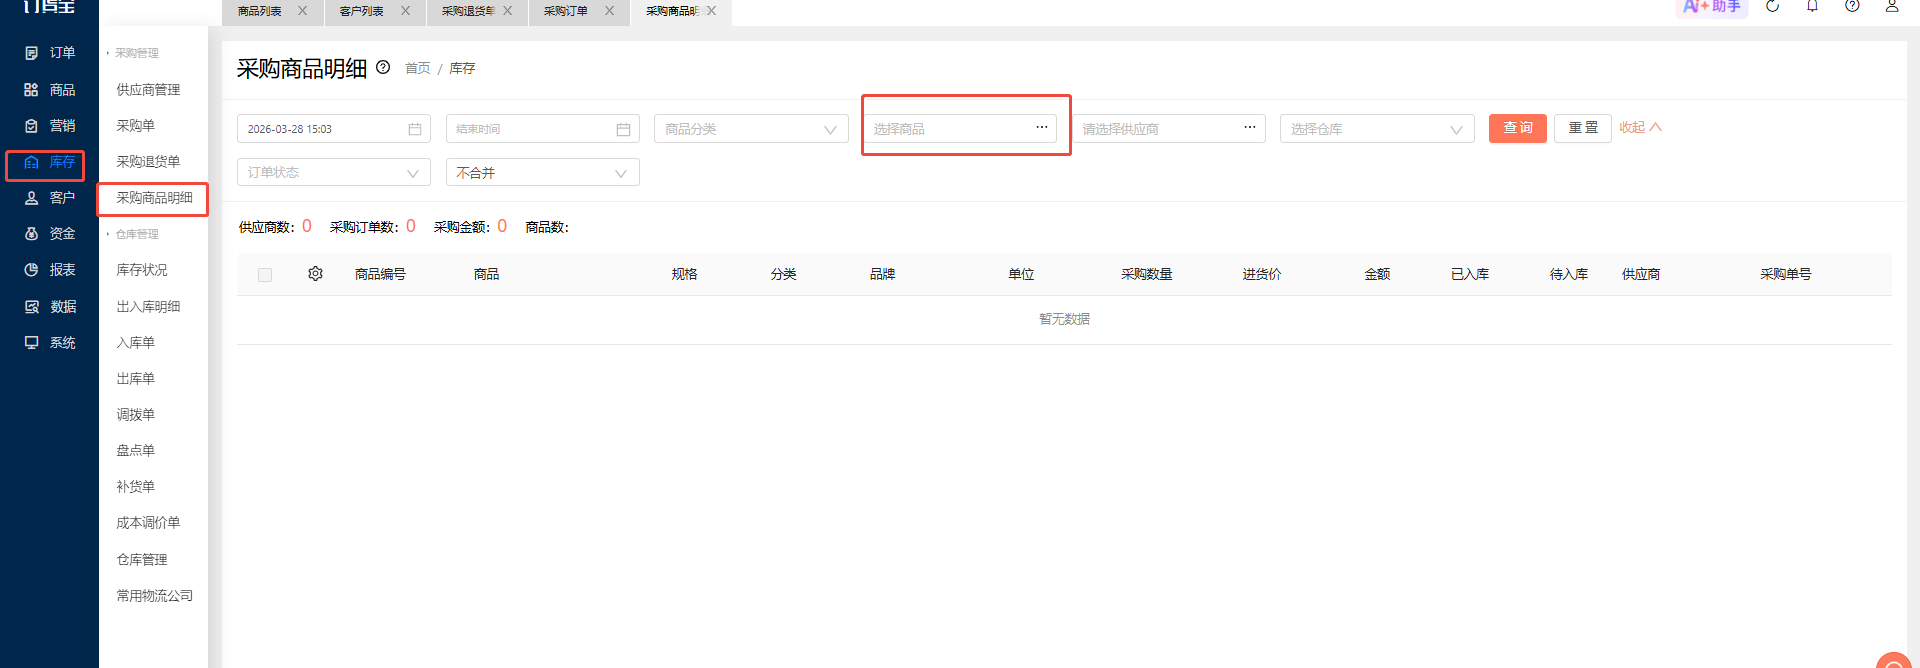Select 采购商品明细 in the submenu
Viewport: 1920px width, 668px height.
click(154, 198)
